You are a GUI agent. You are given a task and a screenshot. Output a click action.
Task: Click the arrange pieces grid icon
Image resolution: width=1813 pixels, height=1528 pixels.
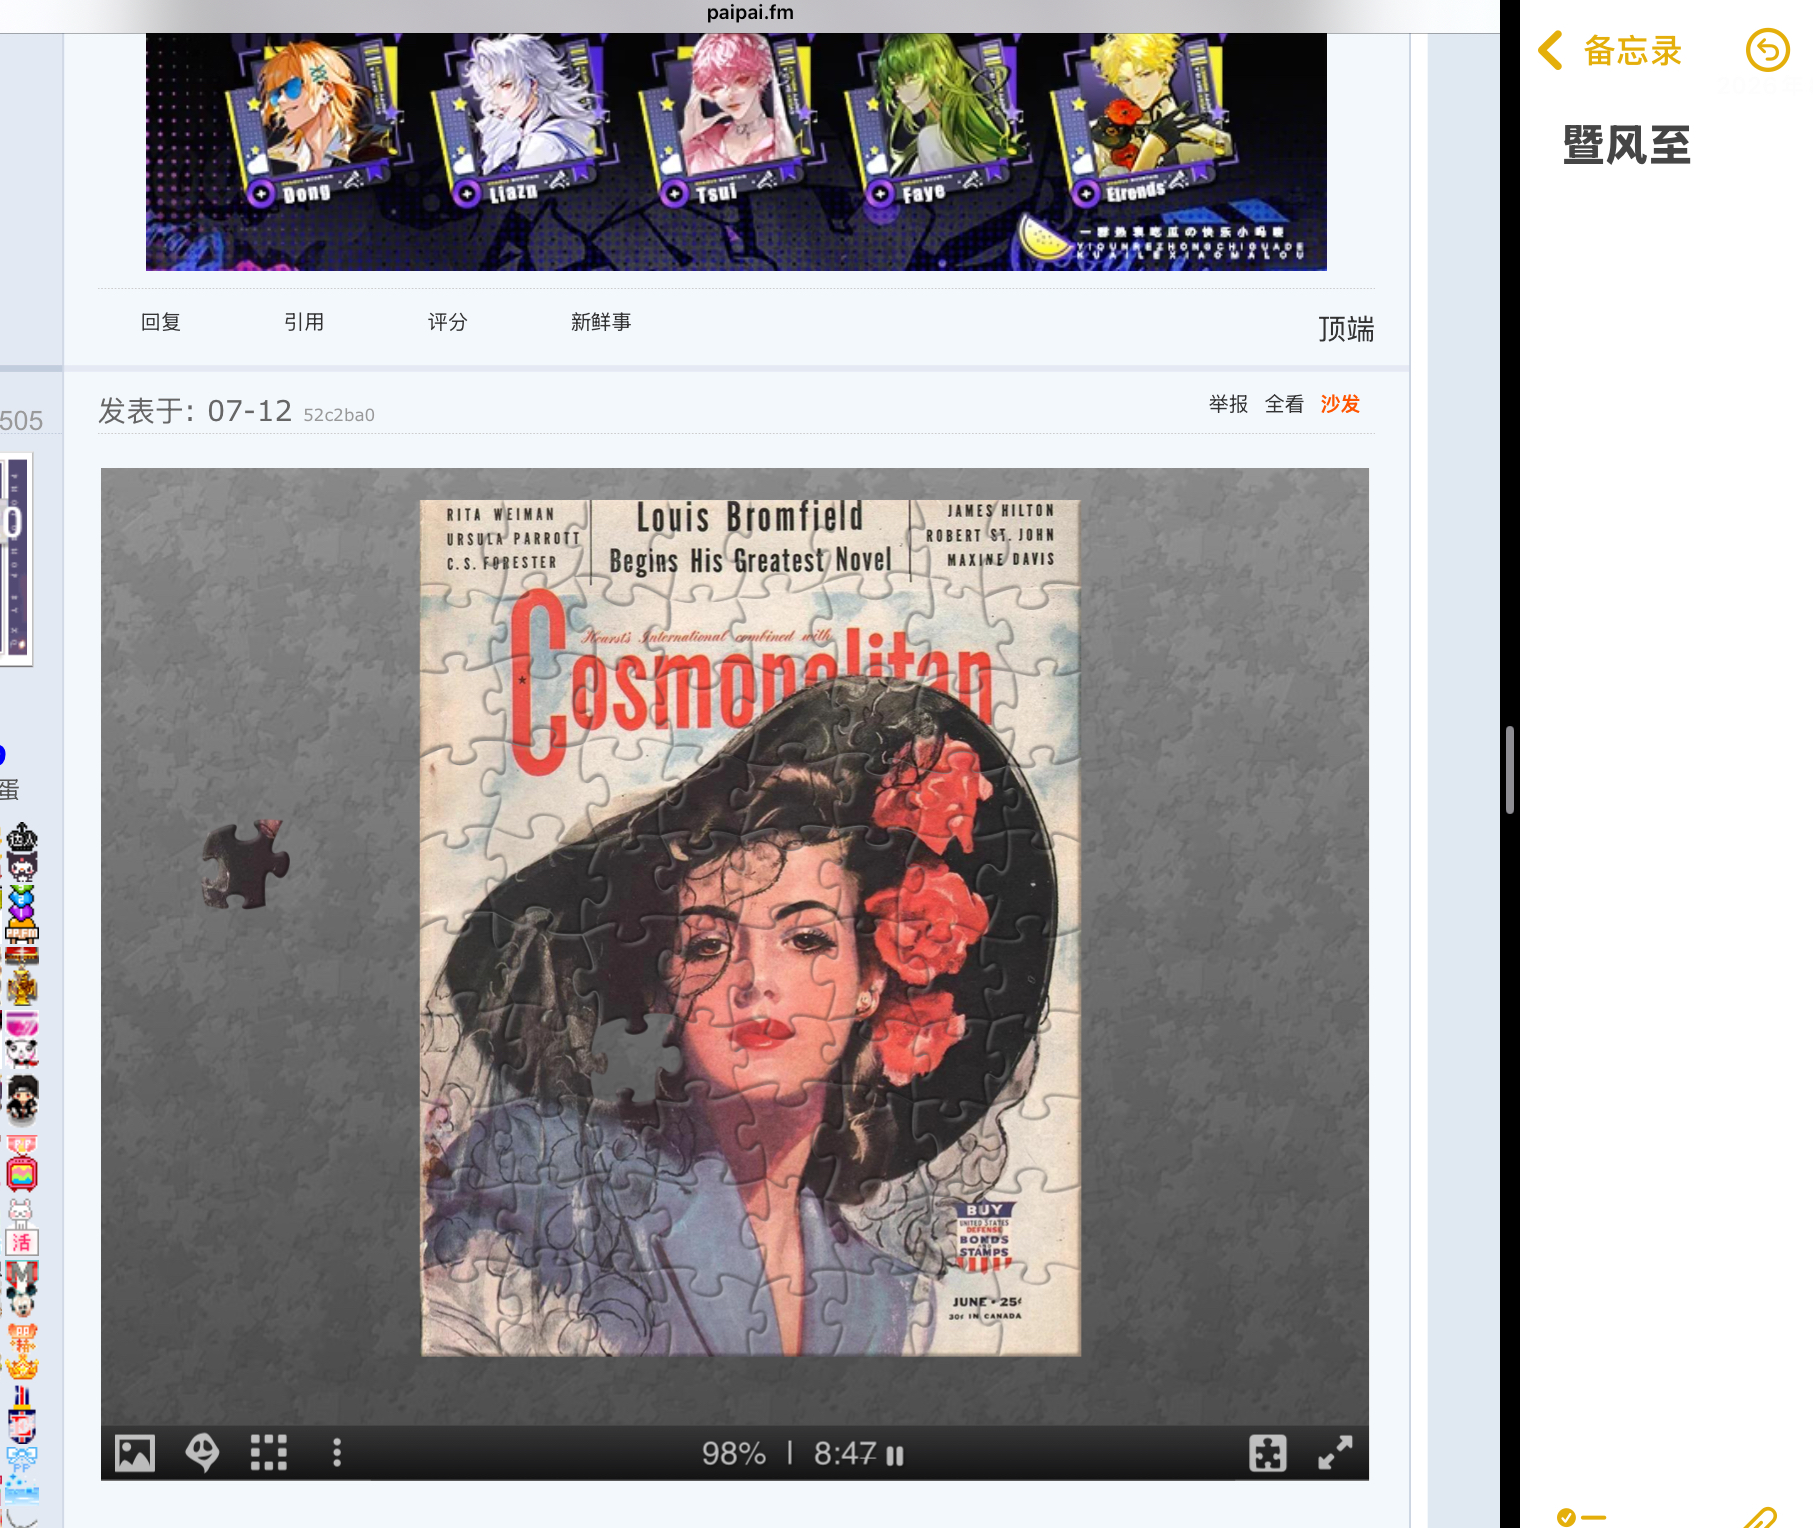point(269,1453)
